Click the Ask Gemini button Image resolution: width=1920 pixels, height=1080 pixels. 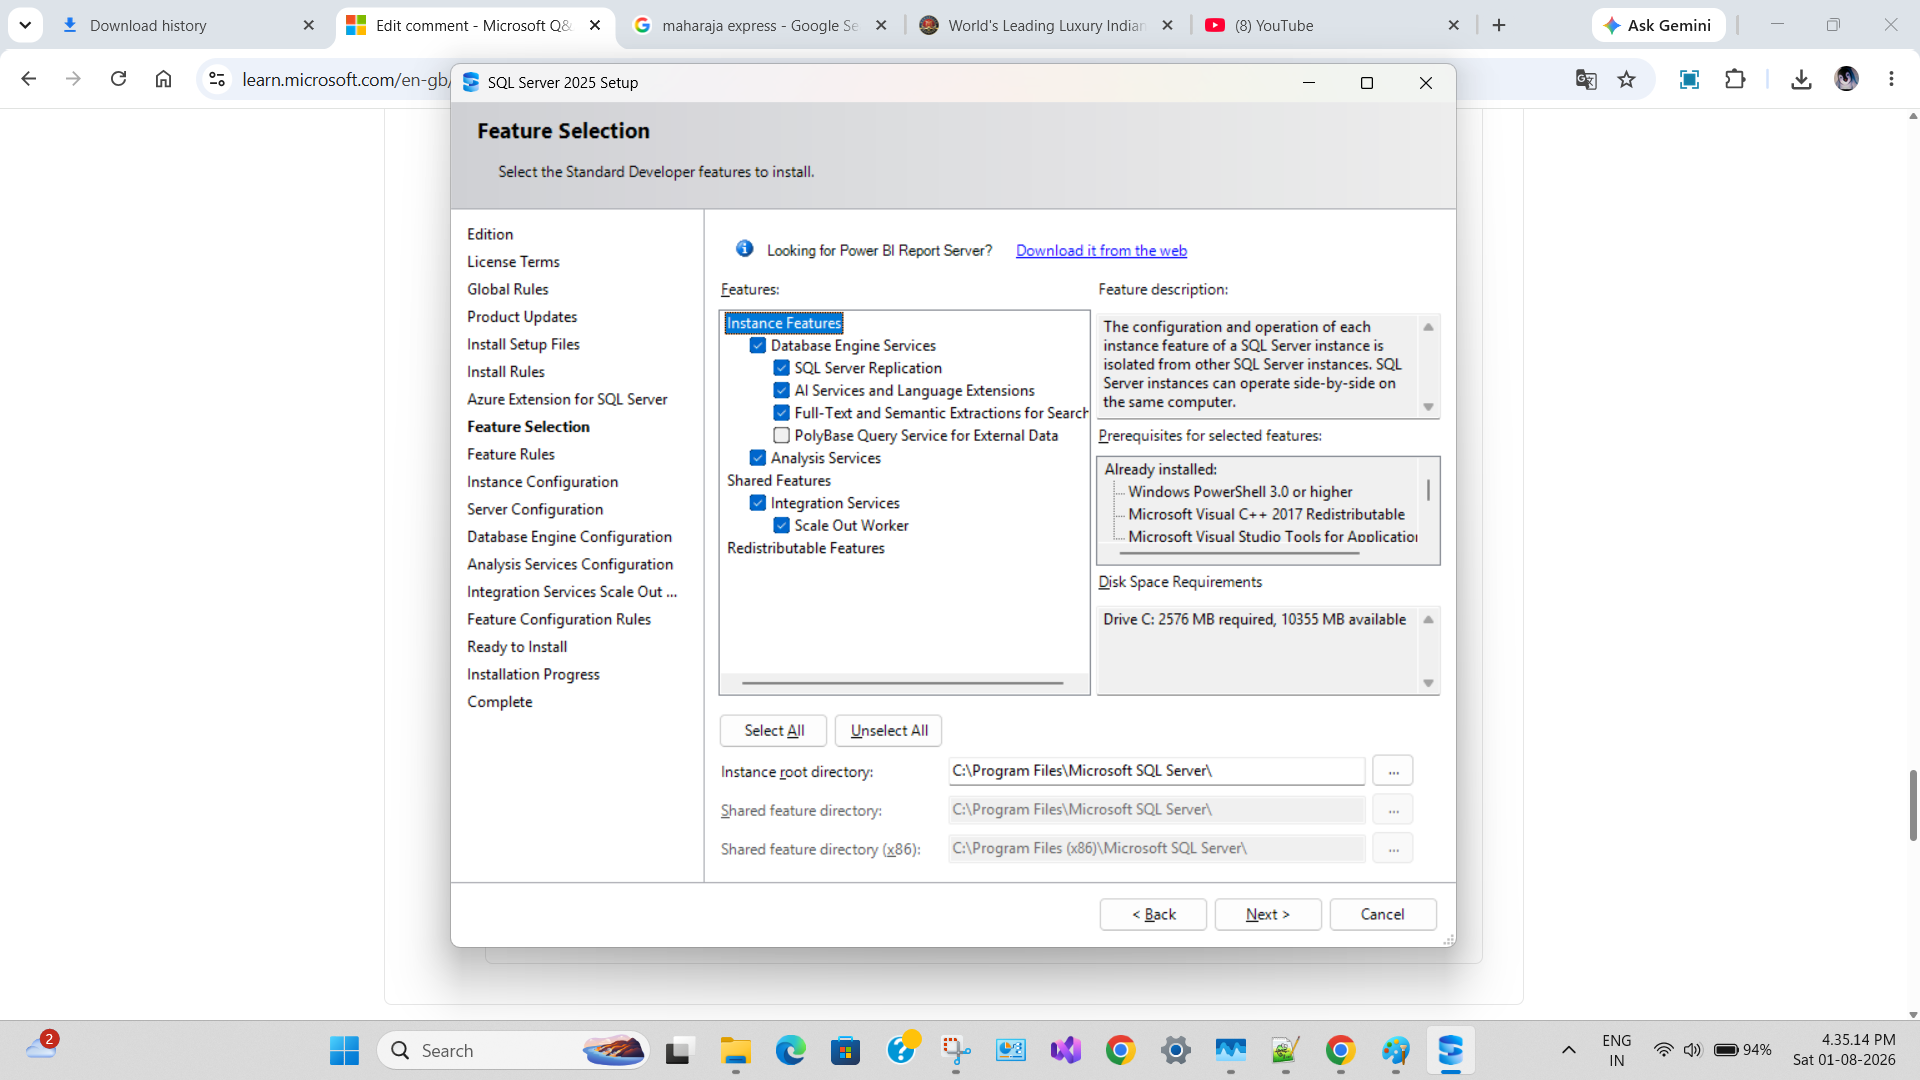1658,26
